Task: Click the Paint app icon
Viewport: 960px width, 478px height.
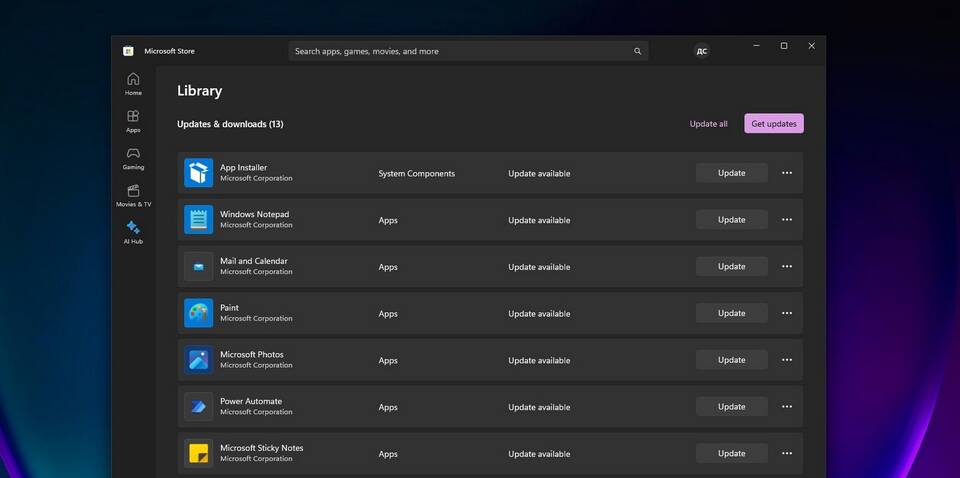Action: (x=199, y=313)
